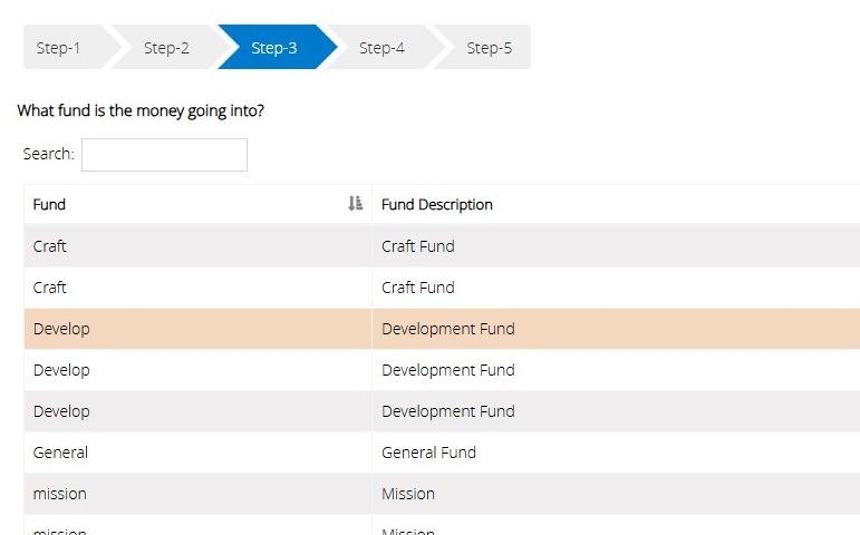This screenshot has height=535, width=860.
Task: Jump to the Step-5 tab
Action: [x=489, y=47]
